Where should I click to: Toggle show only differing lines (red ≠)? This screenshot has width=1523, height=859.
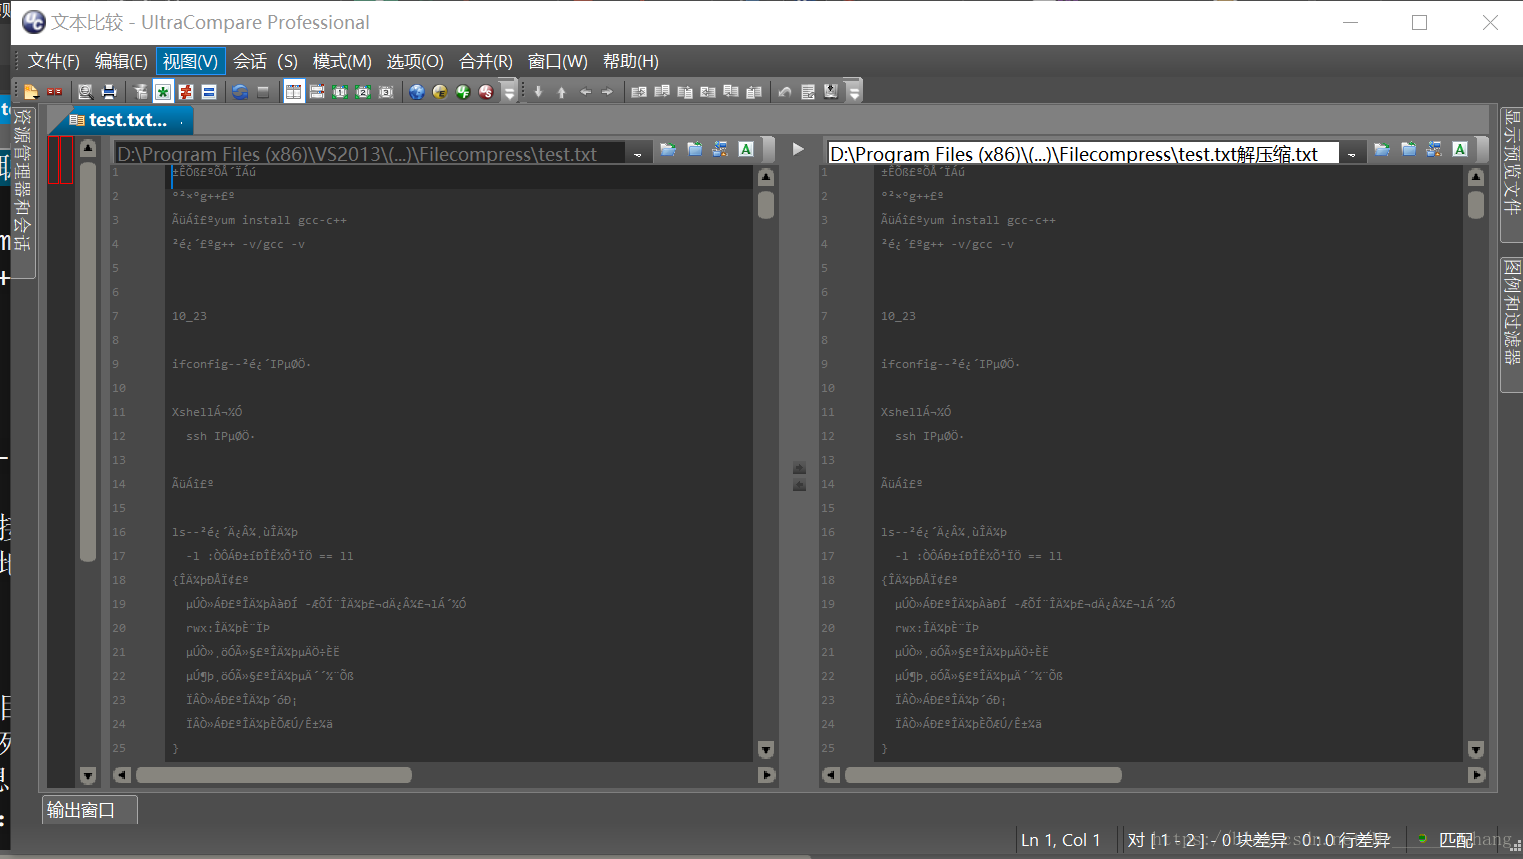pyautogui.click(x=186, y=92)
